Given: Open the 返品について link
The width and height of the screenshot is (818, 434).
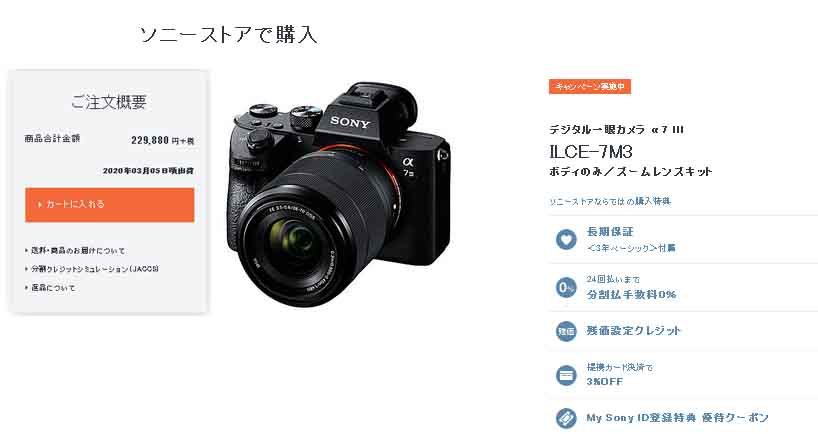Looking at the screenshot, I should click(x=53, y=287).
